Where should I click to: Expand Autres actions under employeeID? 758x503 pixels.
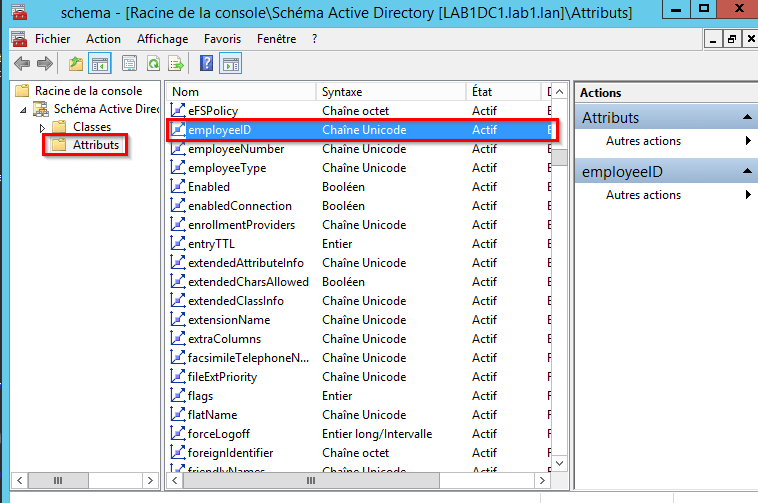click(x=748, y=195)
